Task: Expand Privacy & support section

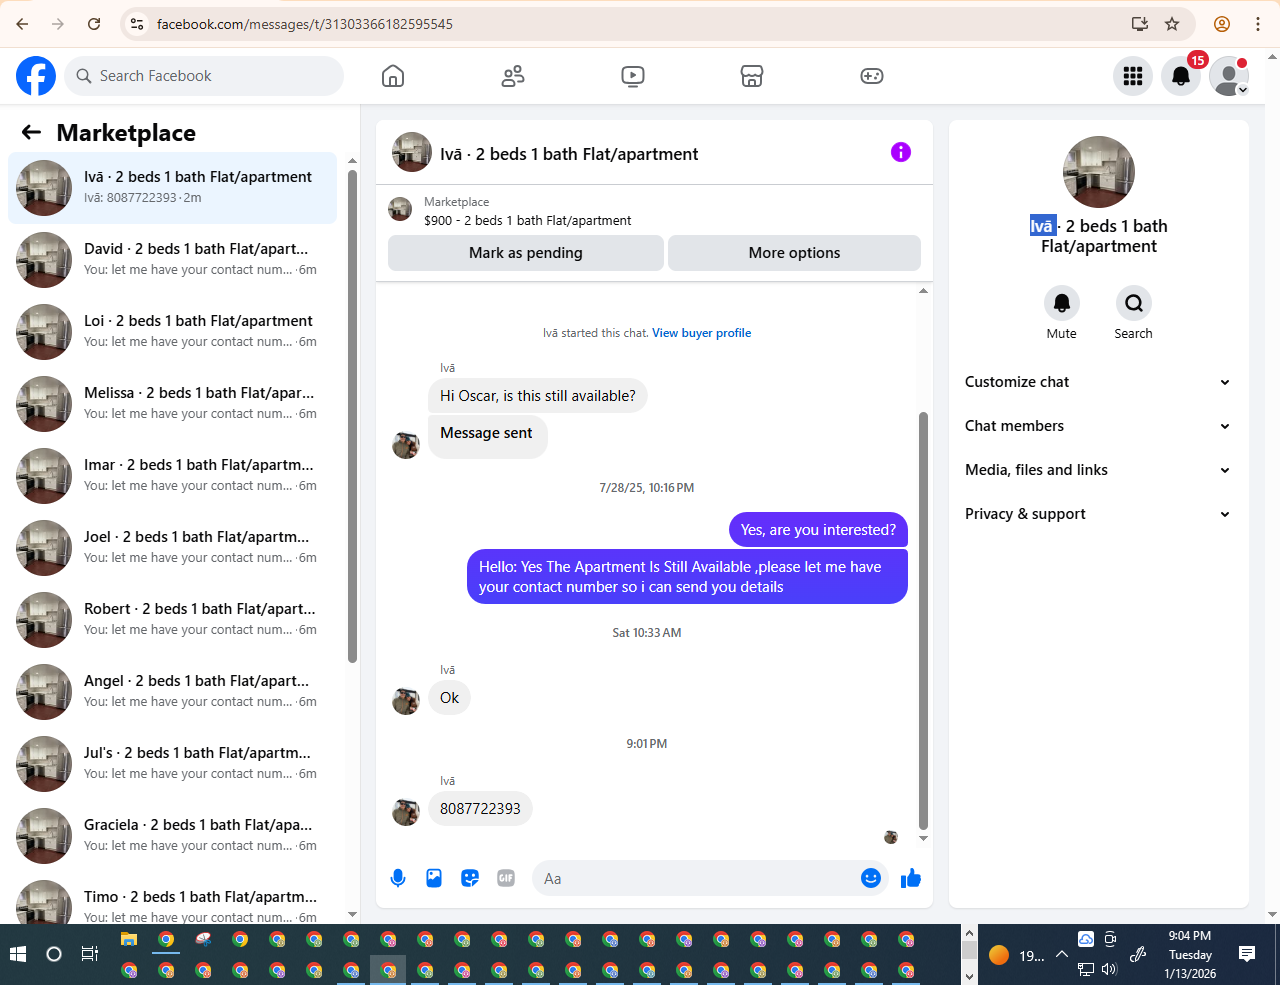Action: (1098, 514)
